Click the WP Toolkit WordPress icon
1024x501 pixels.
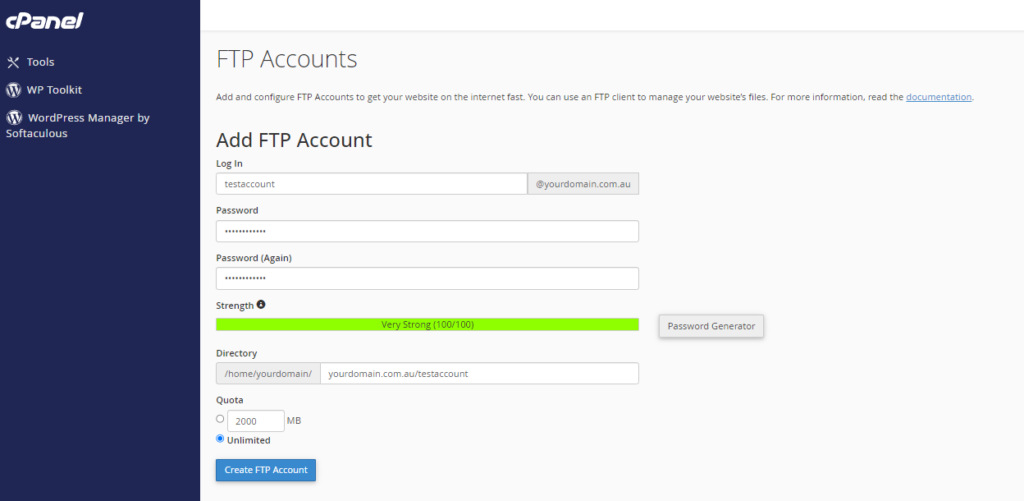[x=13, y=90]
